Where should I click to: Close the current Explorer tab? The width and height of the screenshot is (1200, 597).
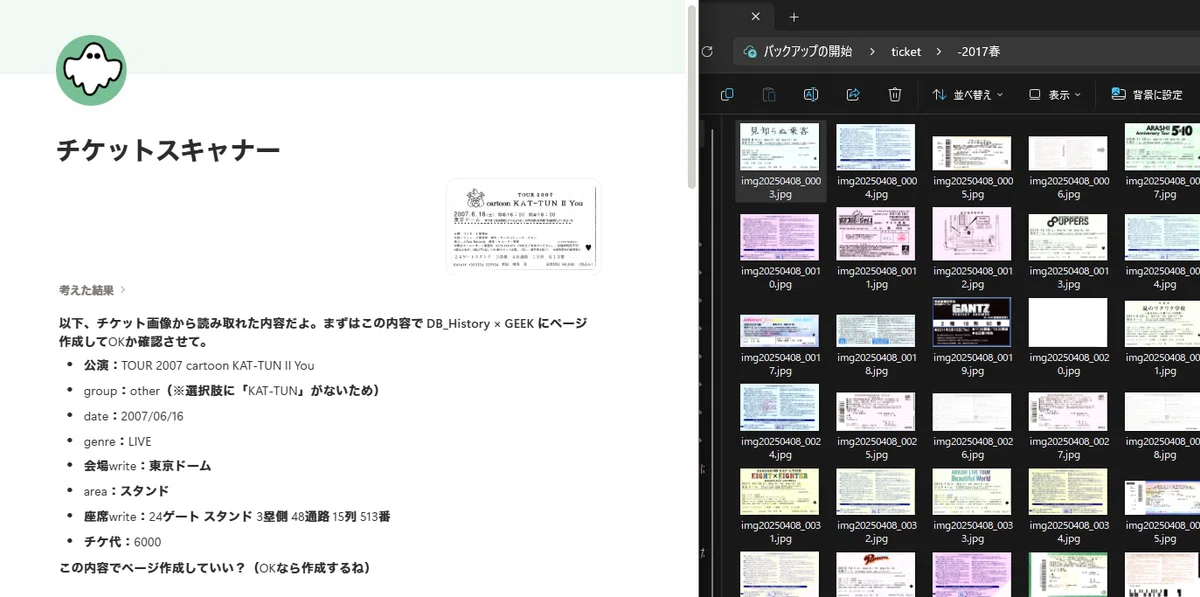click(756, 17)
